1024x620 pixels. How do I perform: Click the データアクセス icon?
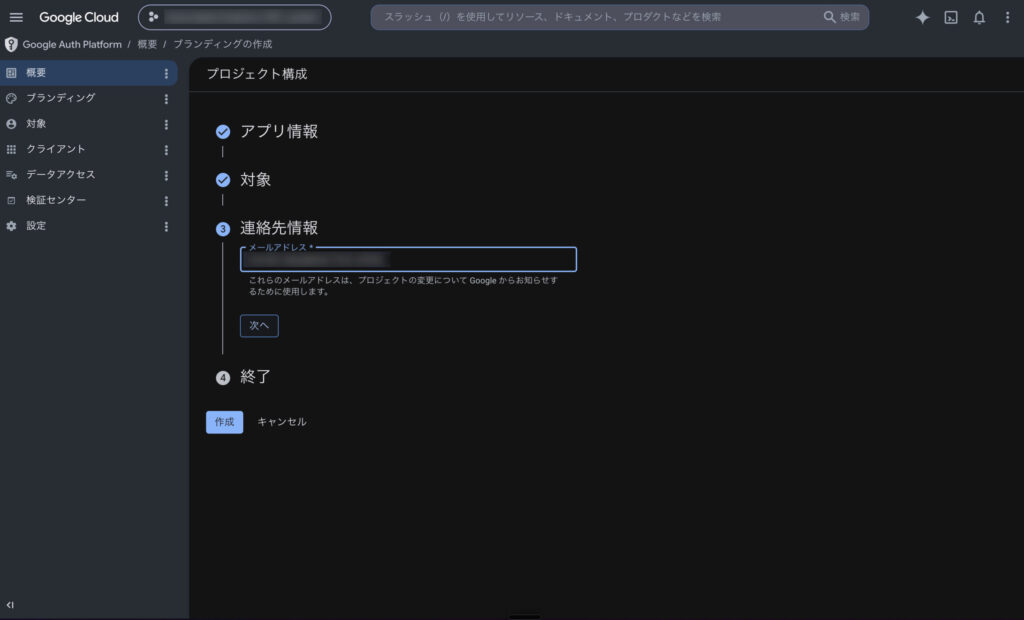coord(11,174)
